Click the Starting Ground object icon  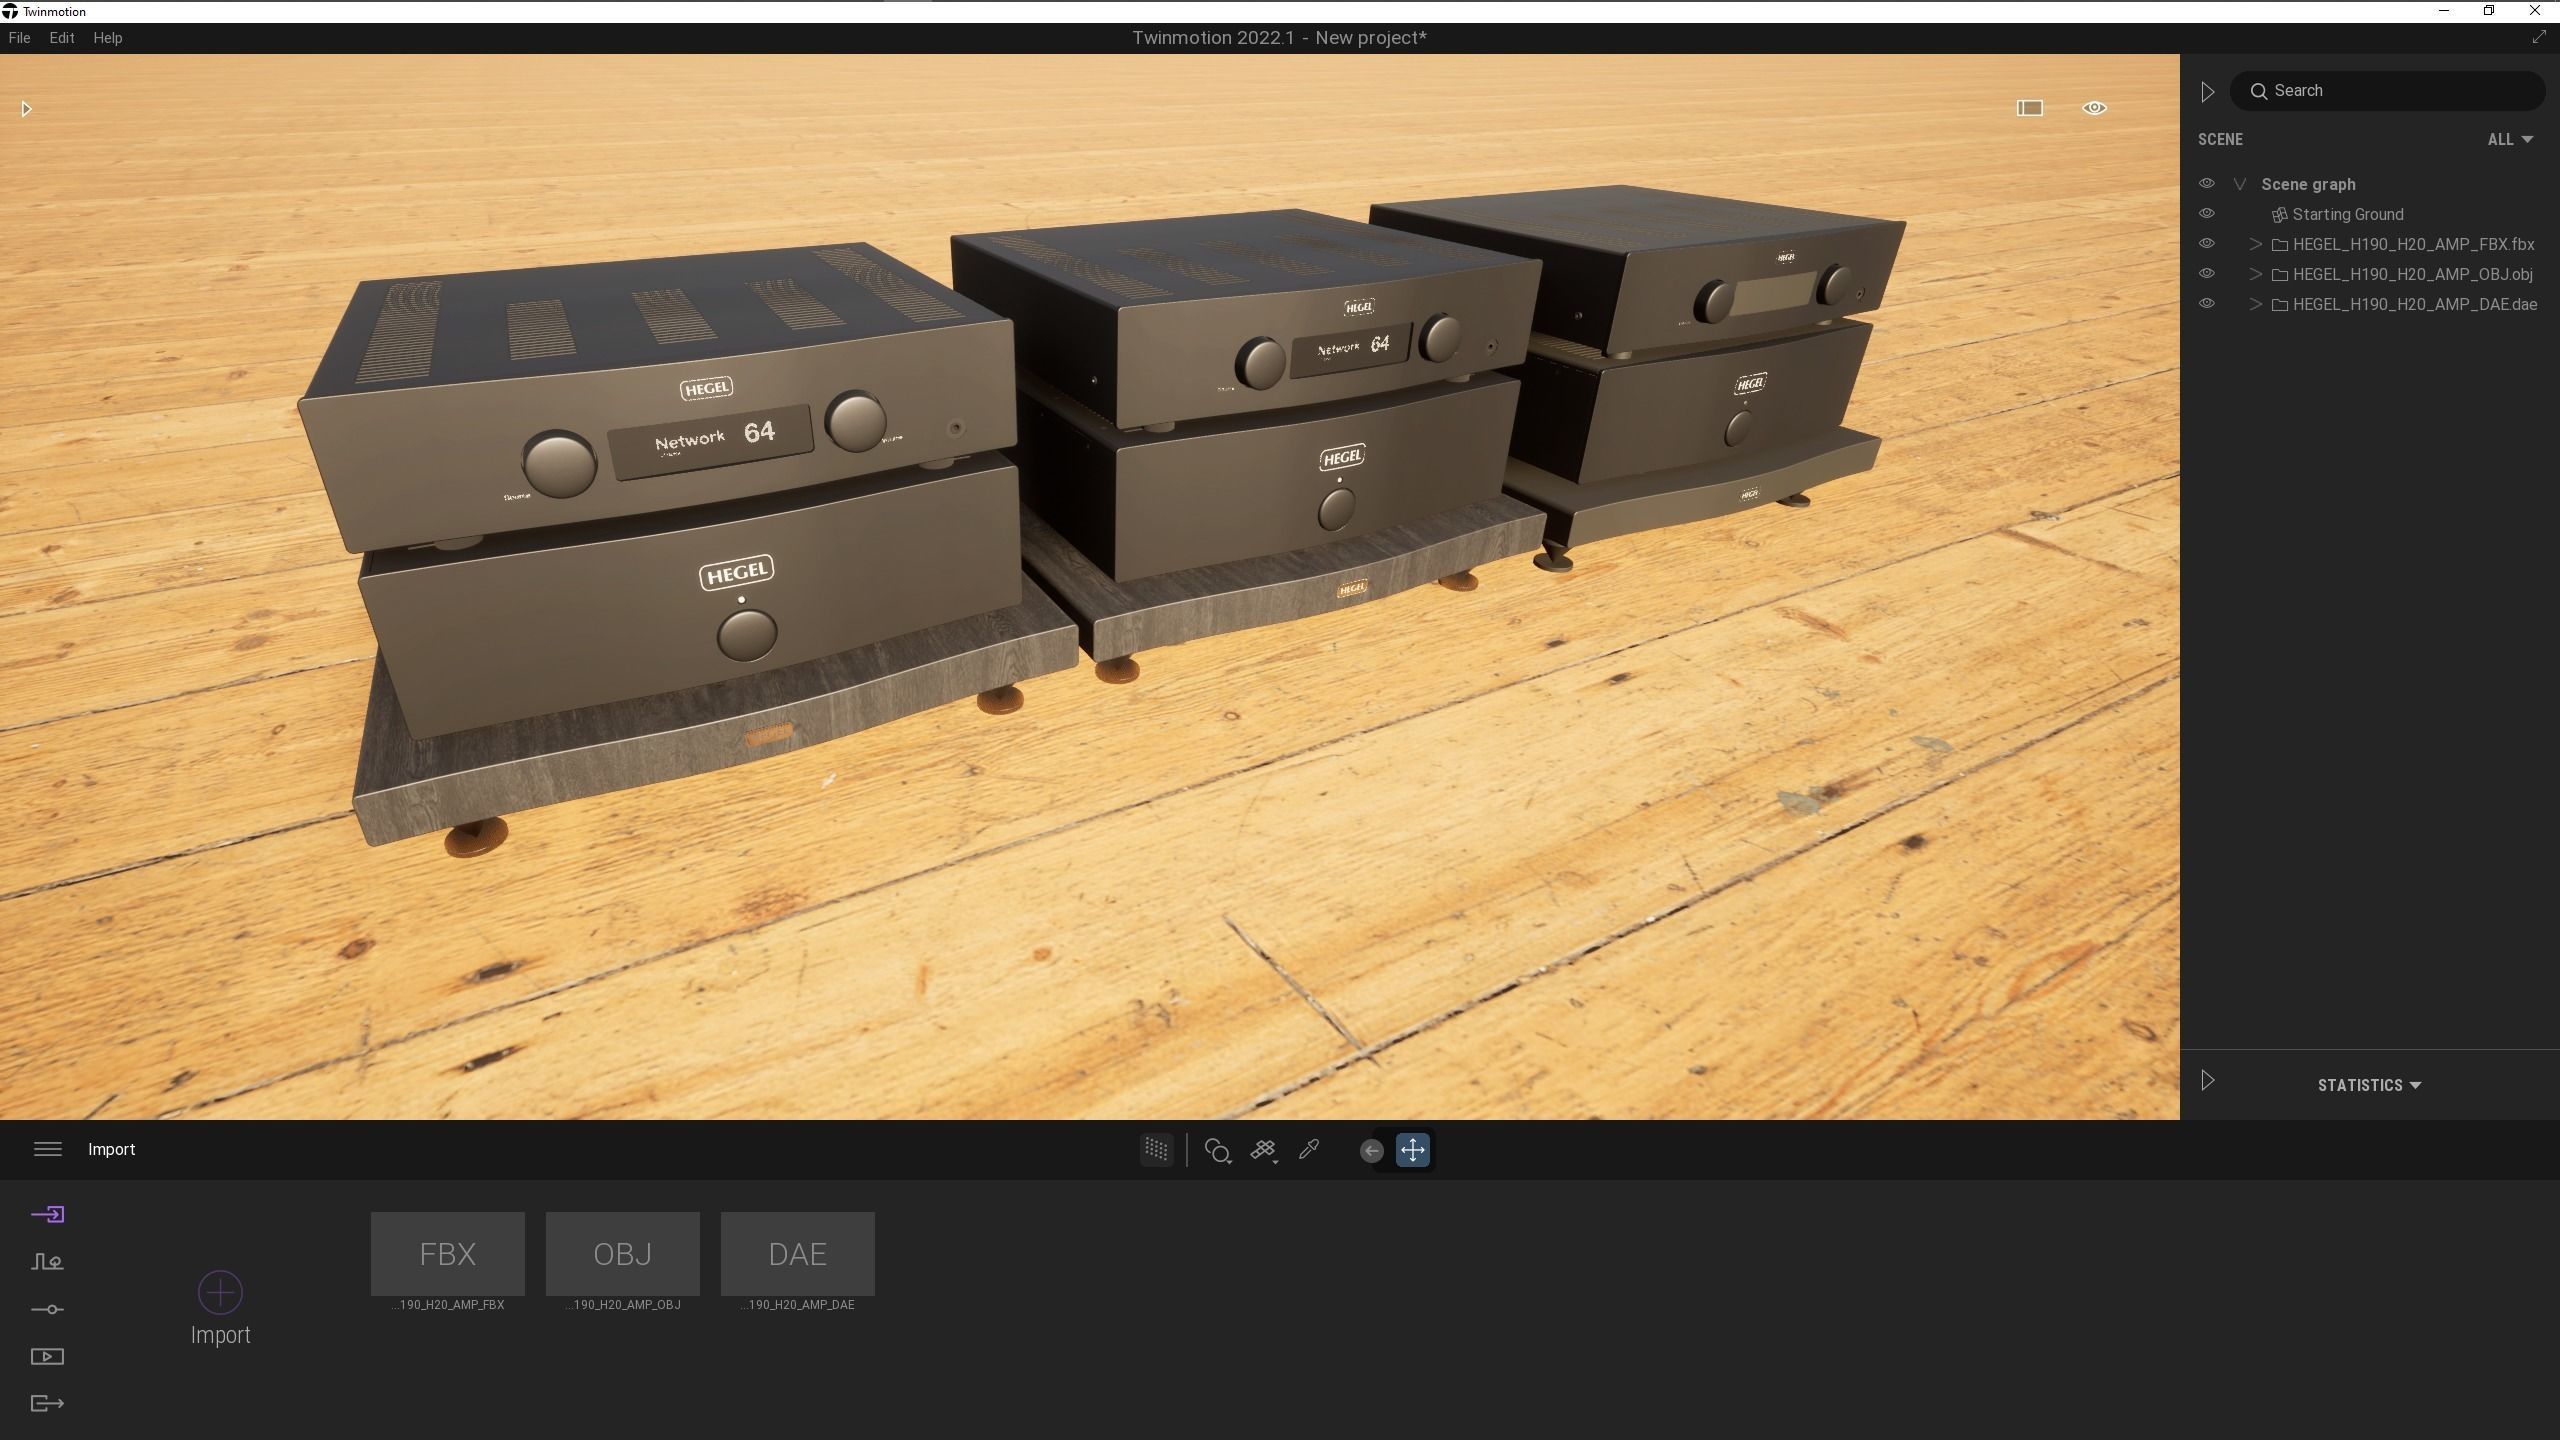[x=2279, y=215]
